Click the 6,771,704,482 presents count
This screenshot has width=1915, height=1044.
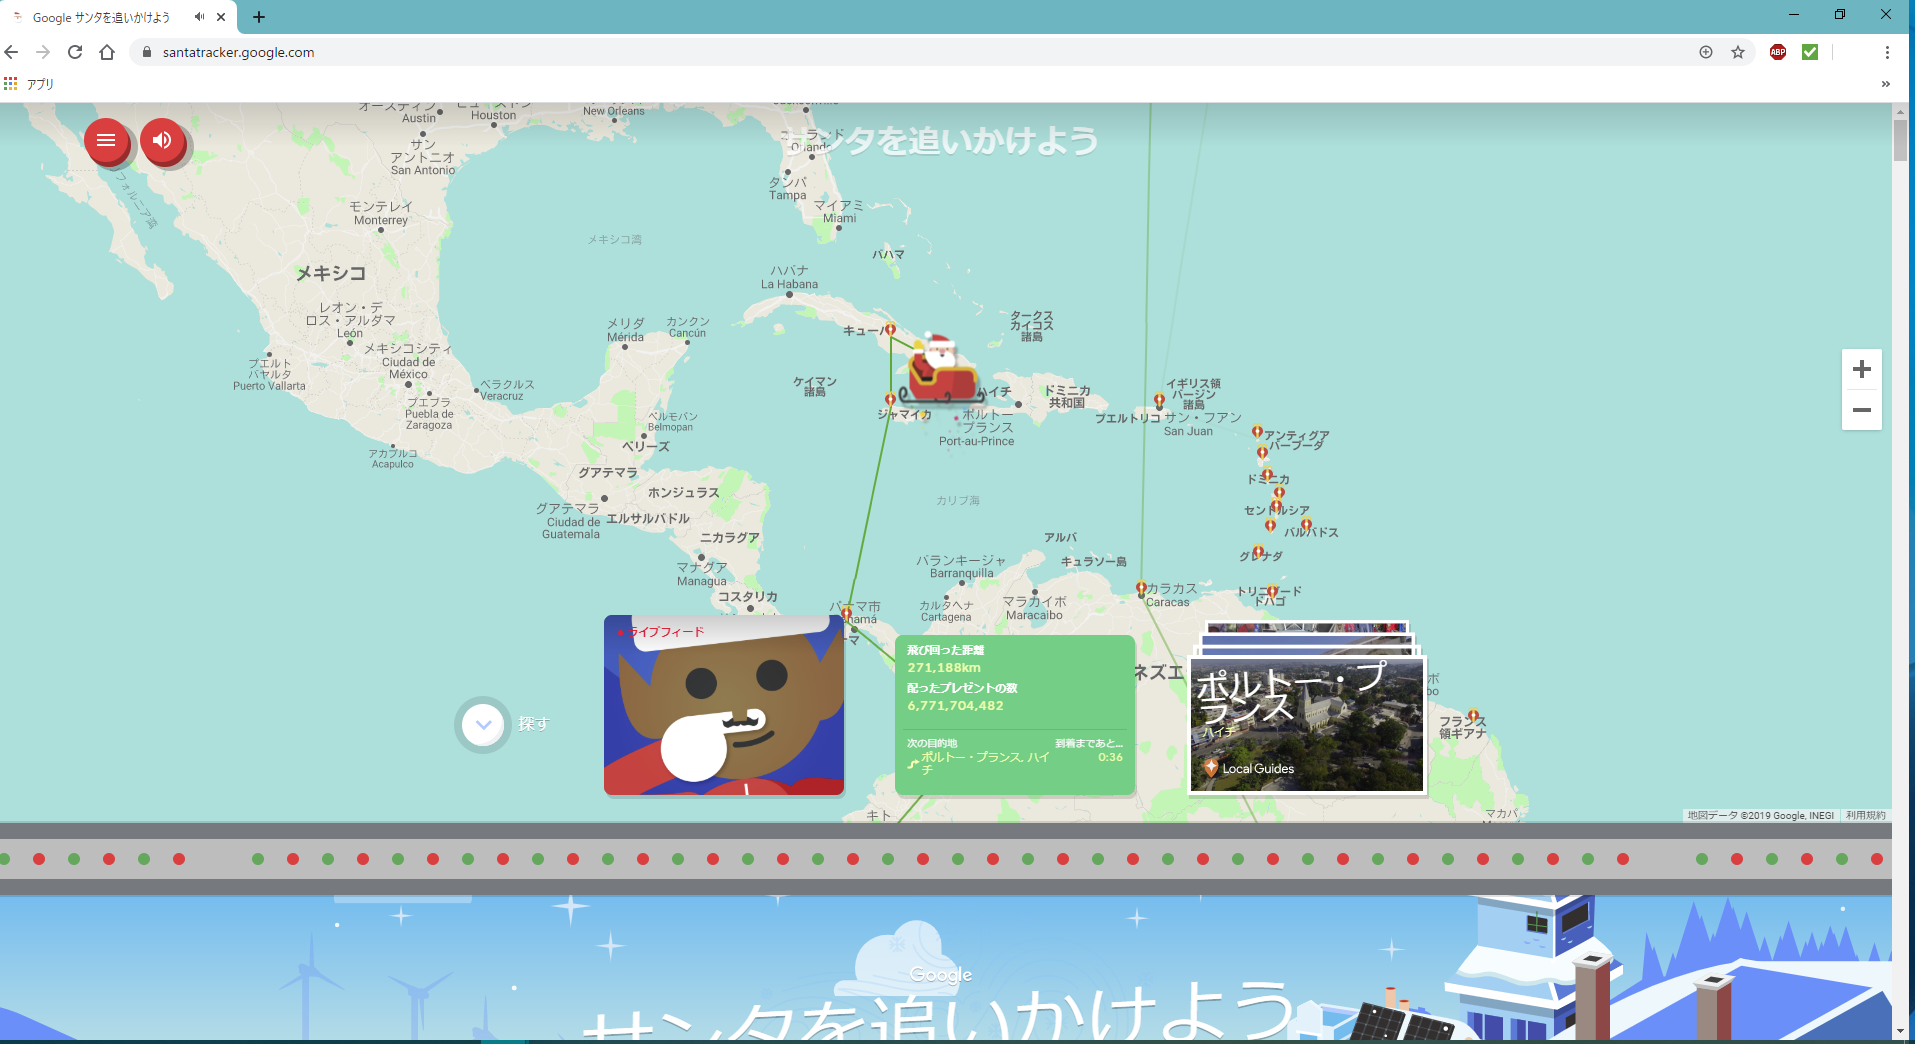pos(955,706)
